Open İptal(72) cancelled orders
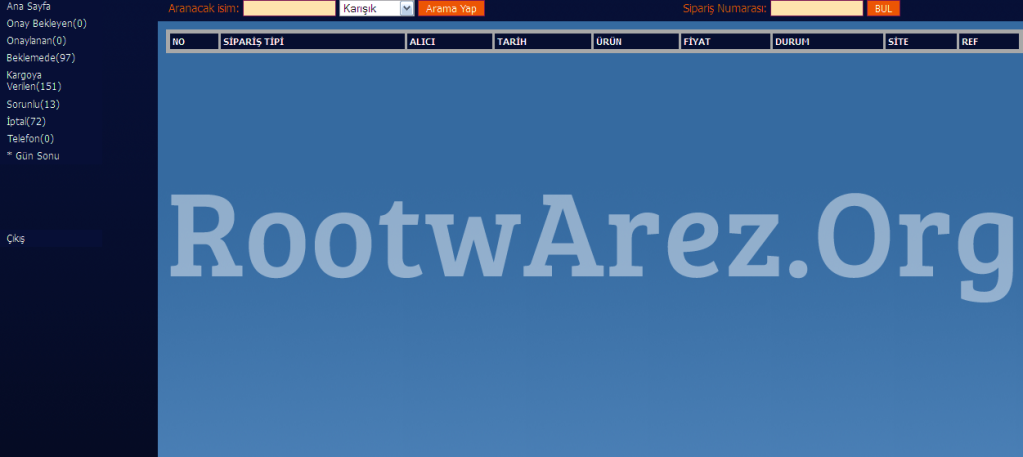The height and width of the screenshot is (457, 1023). tap(26, 121)
